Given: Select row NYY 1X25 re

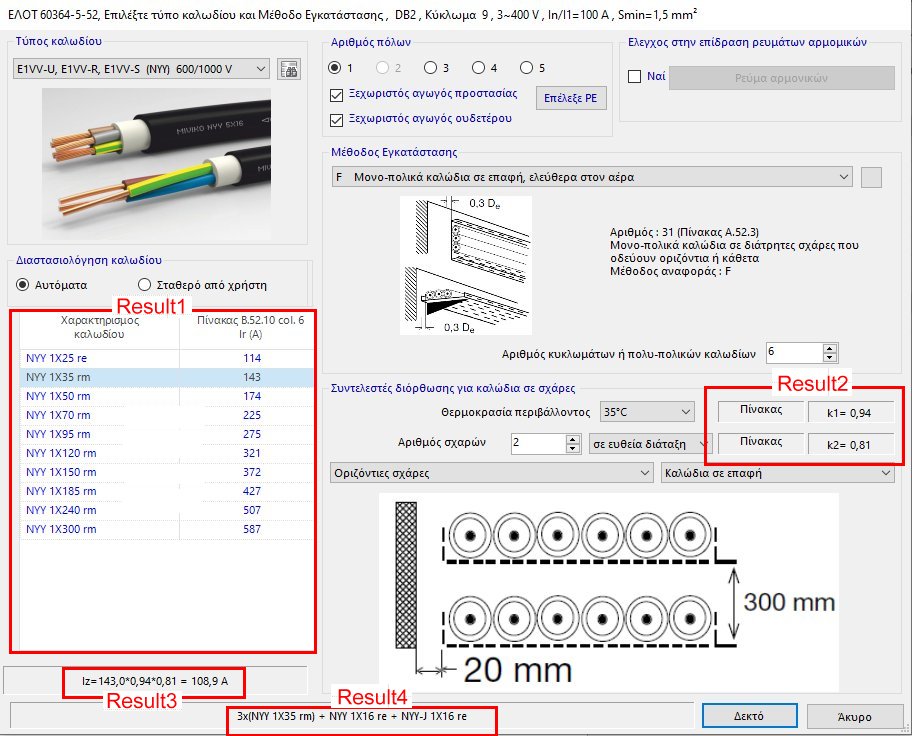Looking at the screenshot, I should pyautogui.click(x=166, y=358).
